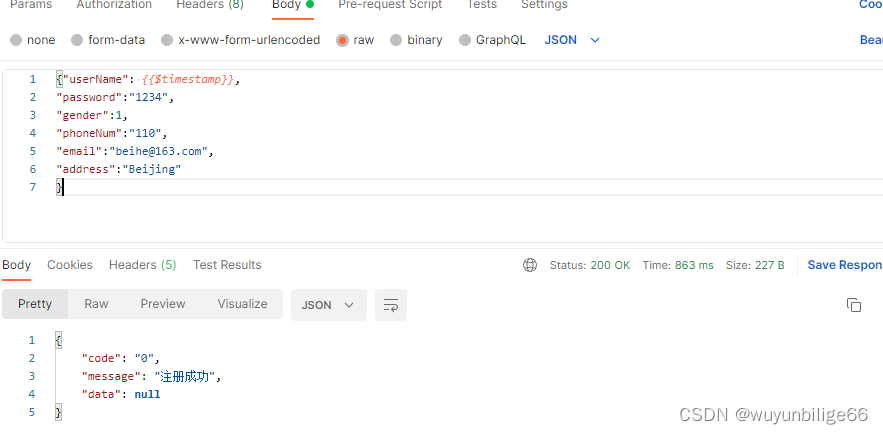Open the Pre-request Script tab

tap(390, 5)
